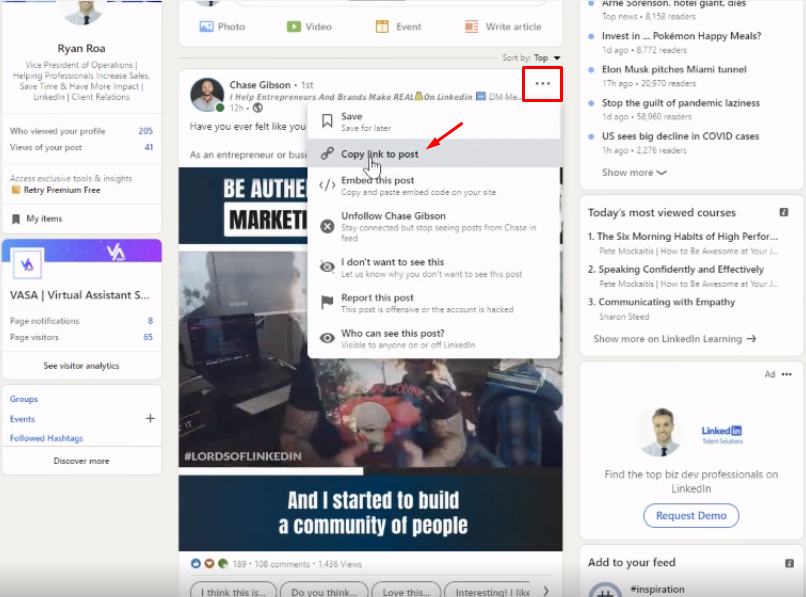Open Stop the guilt of pandemic laziness story

pyautogui.click(x=681, y=103)
